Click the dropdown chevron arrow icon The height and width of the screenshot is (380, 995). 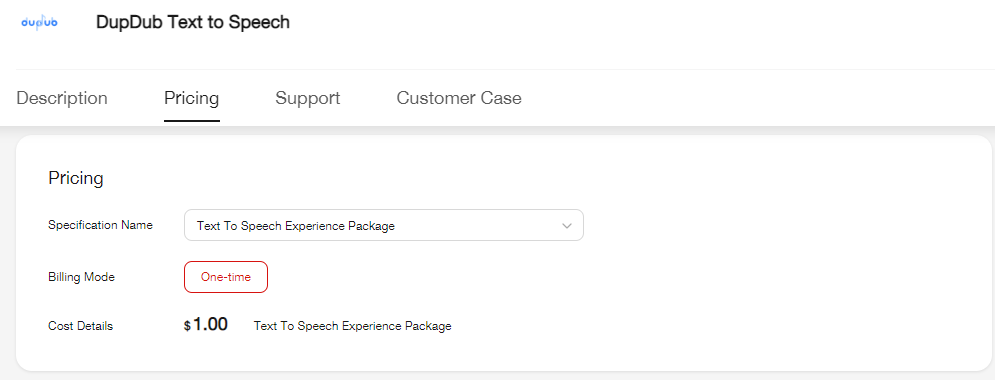(567, 226)
